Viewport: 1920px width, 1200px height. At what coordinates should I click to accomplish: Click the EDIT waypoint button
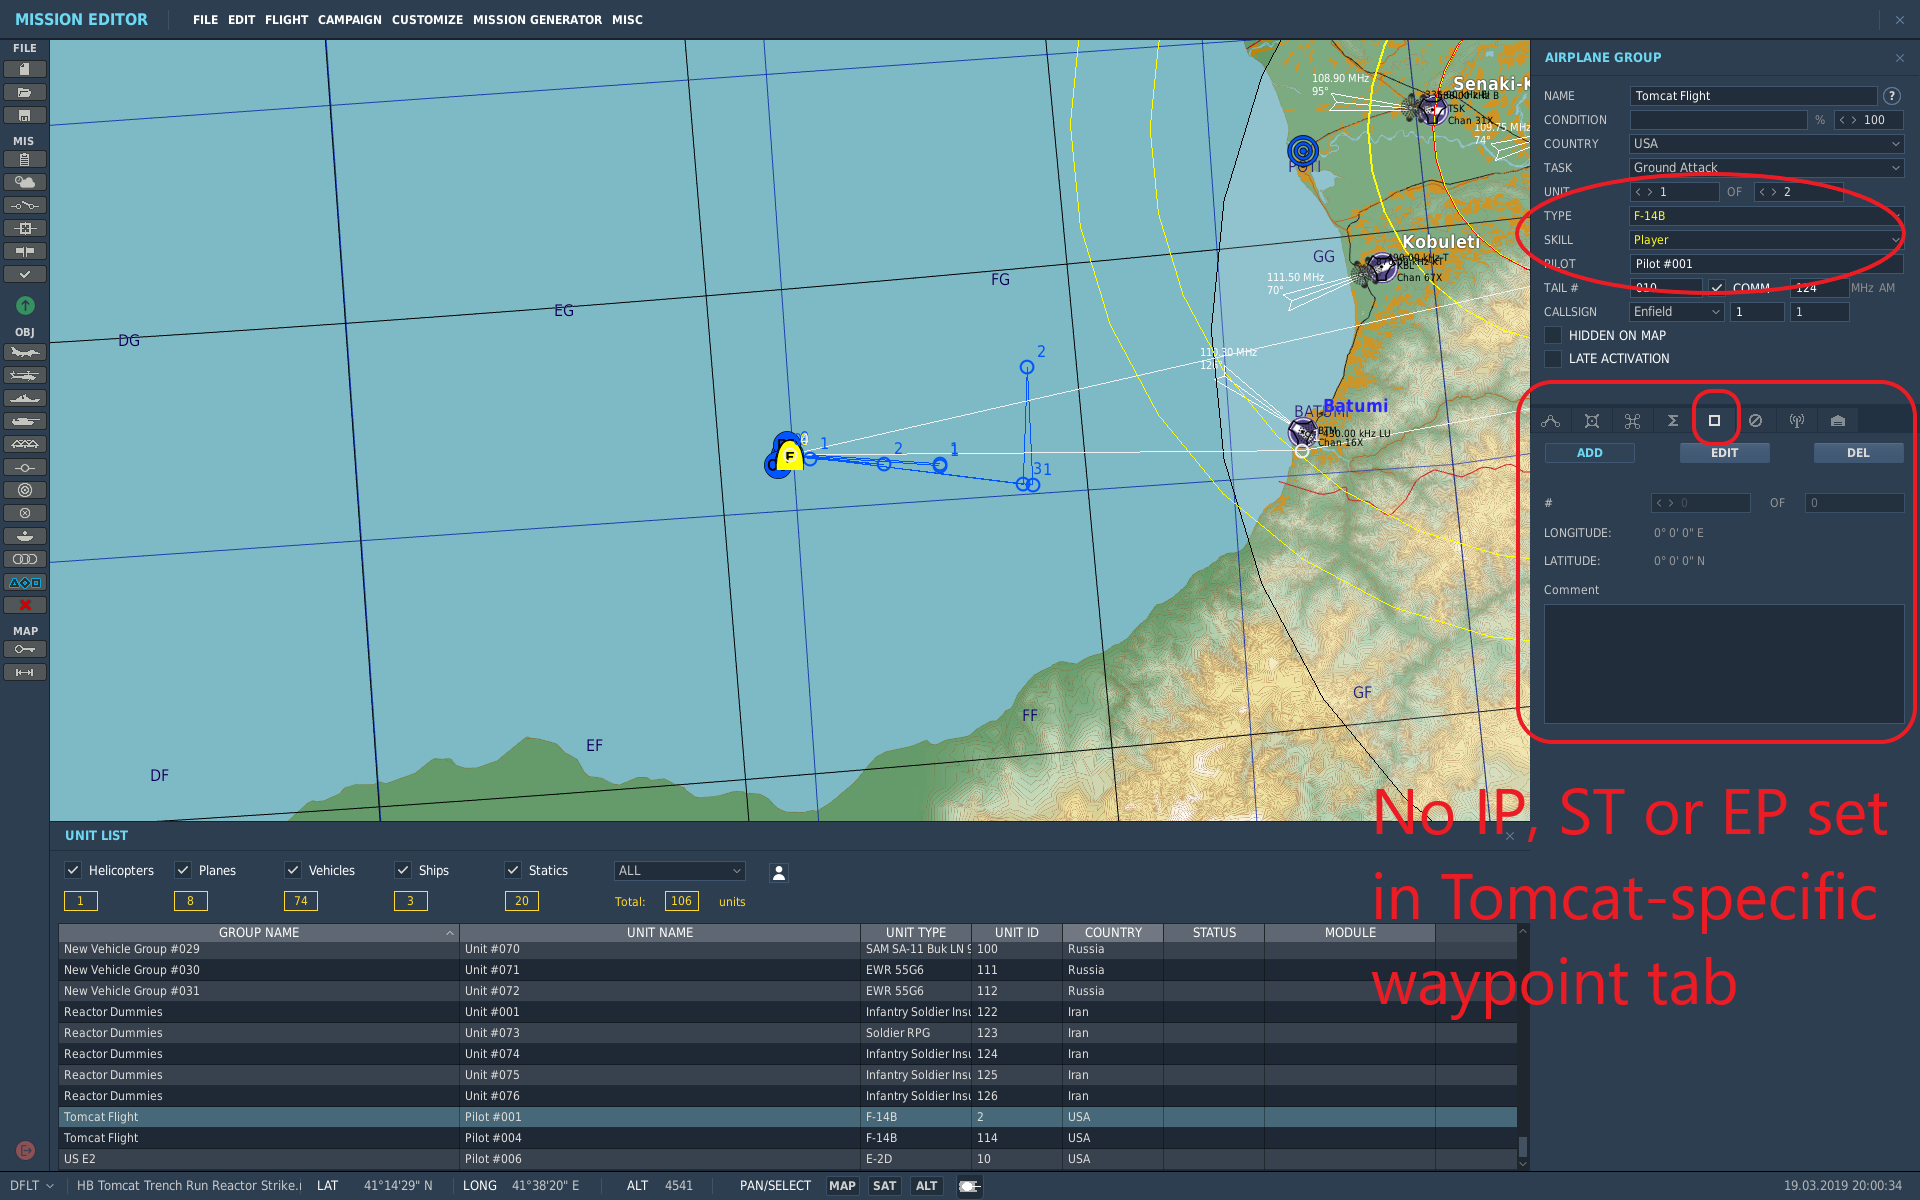(1724, 453)
